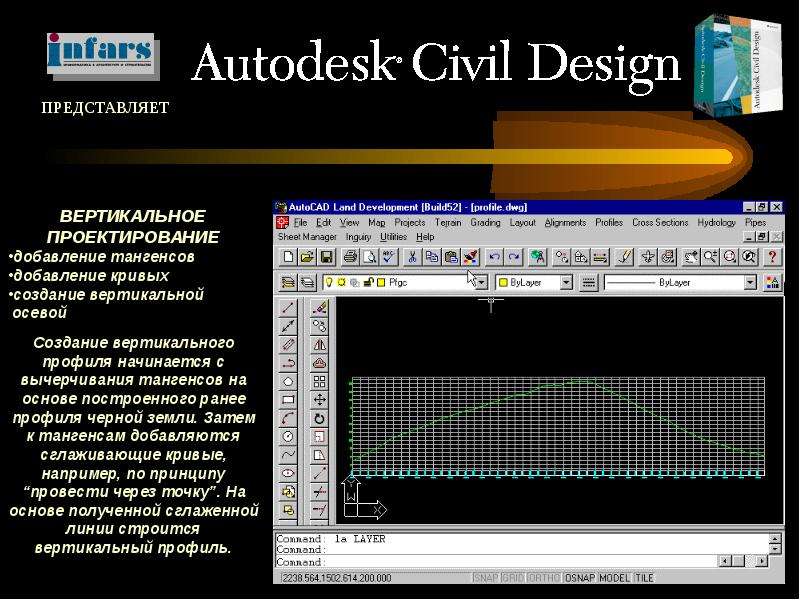
Task: Click the yellow ByLayer color swatch
Action: tap(503, 282)
